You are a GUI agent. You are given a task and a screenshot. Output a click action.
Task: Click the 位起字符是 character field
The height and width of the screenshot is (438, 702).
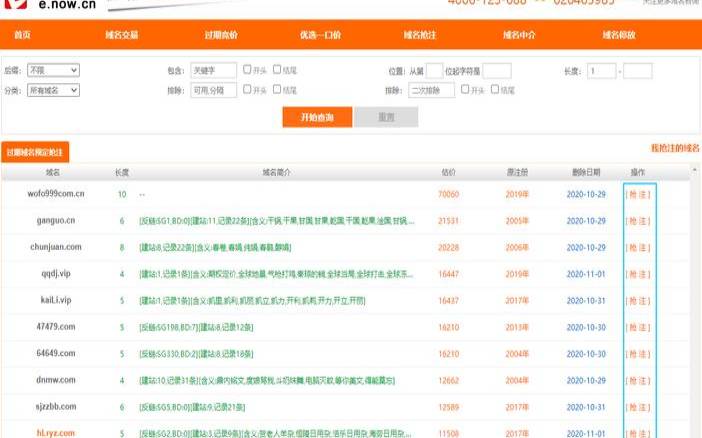[497, 71]
